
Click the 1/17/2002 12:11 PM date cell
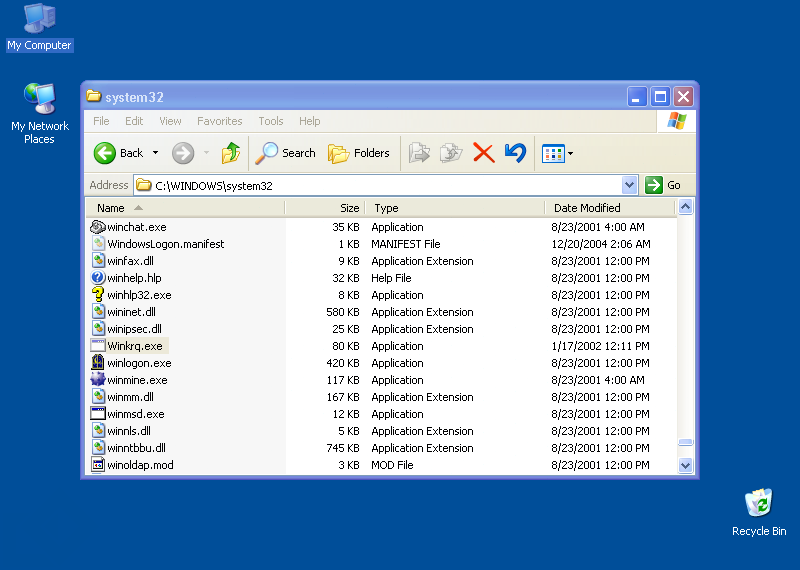coord(600,346)
